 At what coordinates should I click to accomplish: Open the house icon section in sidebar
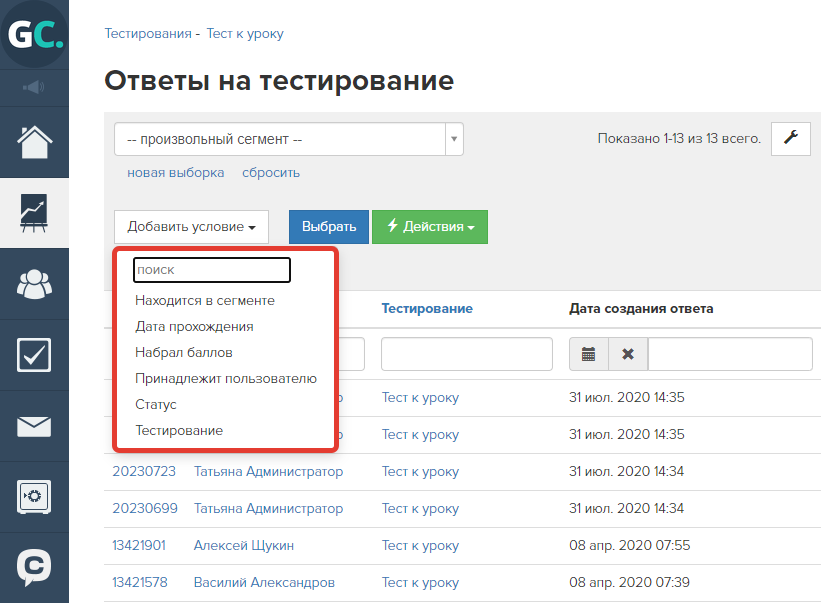coord(34,142)
